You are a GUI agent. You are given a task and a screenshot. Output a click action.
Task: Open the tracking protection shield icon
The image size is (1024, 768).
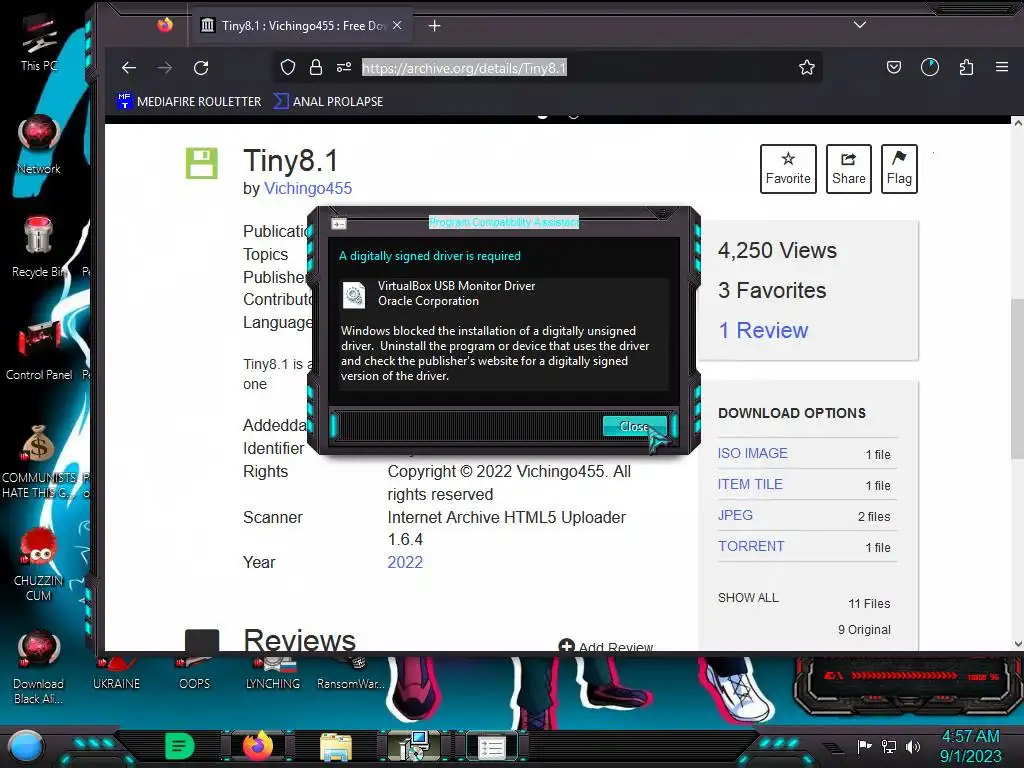tap(288, 67)
